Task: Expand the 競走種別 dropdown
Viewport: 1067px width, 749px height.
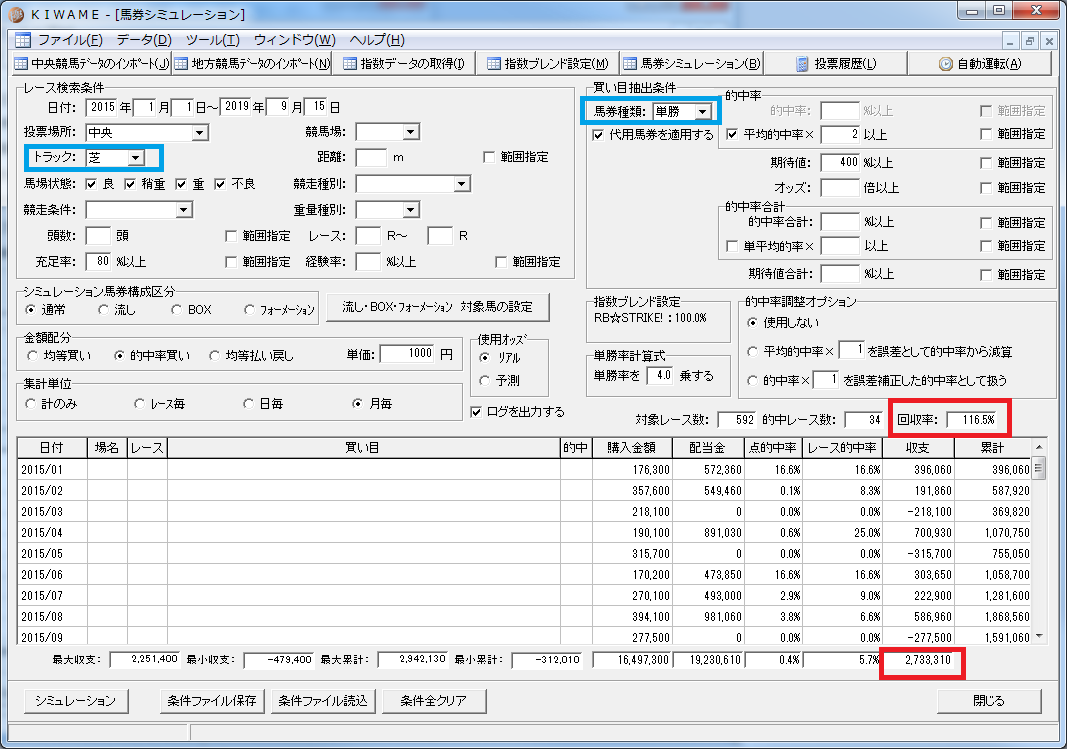Action: point(461,184)
